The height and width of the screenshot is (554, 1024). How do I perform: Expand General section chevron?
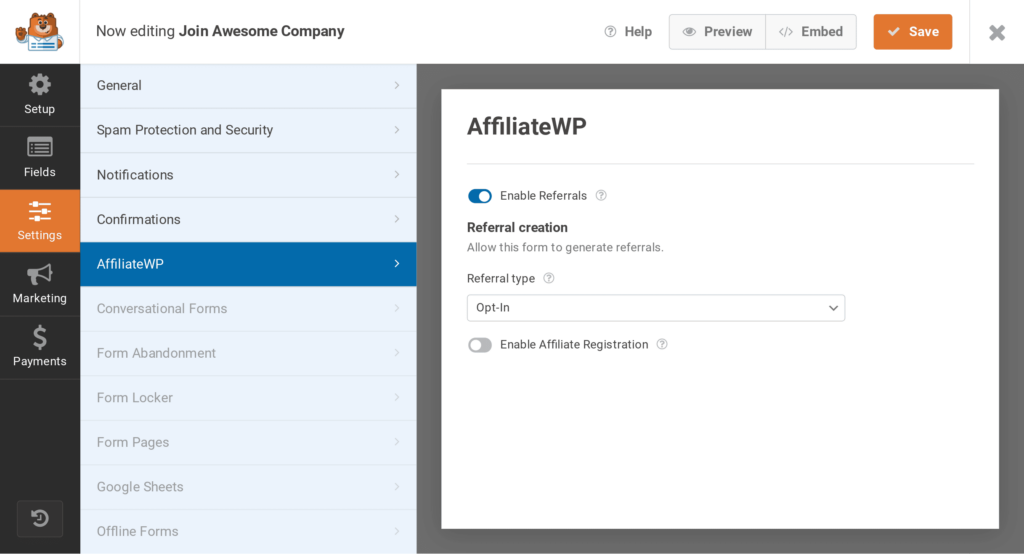397,86
